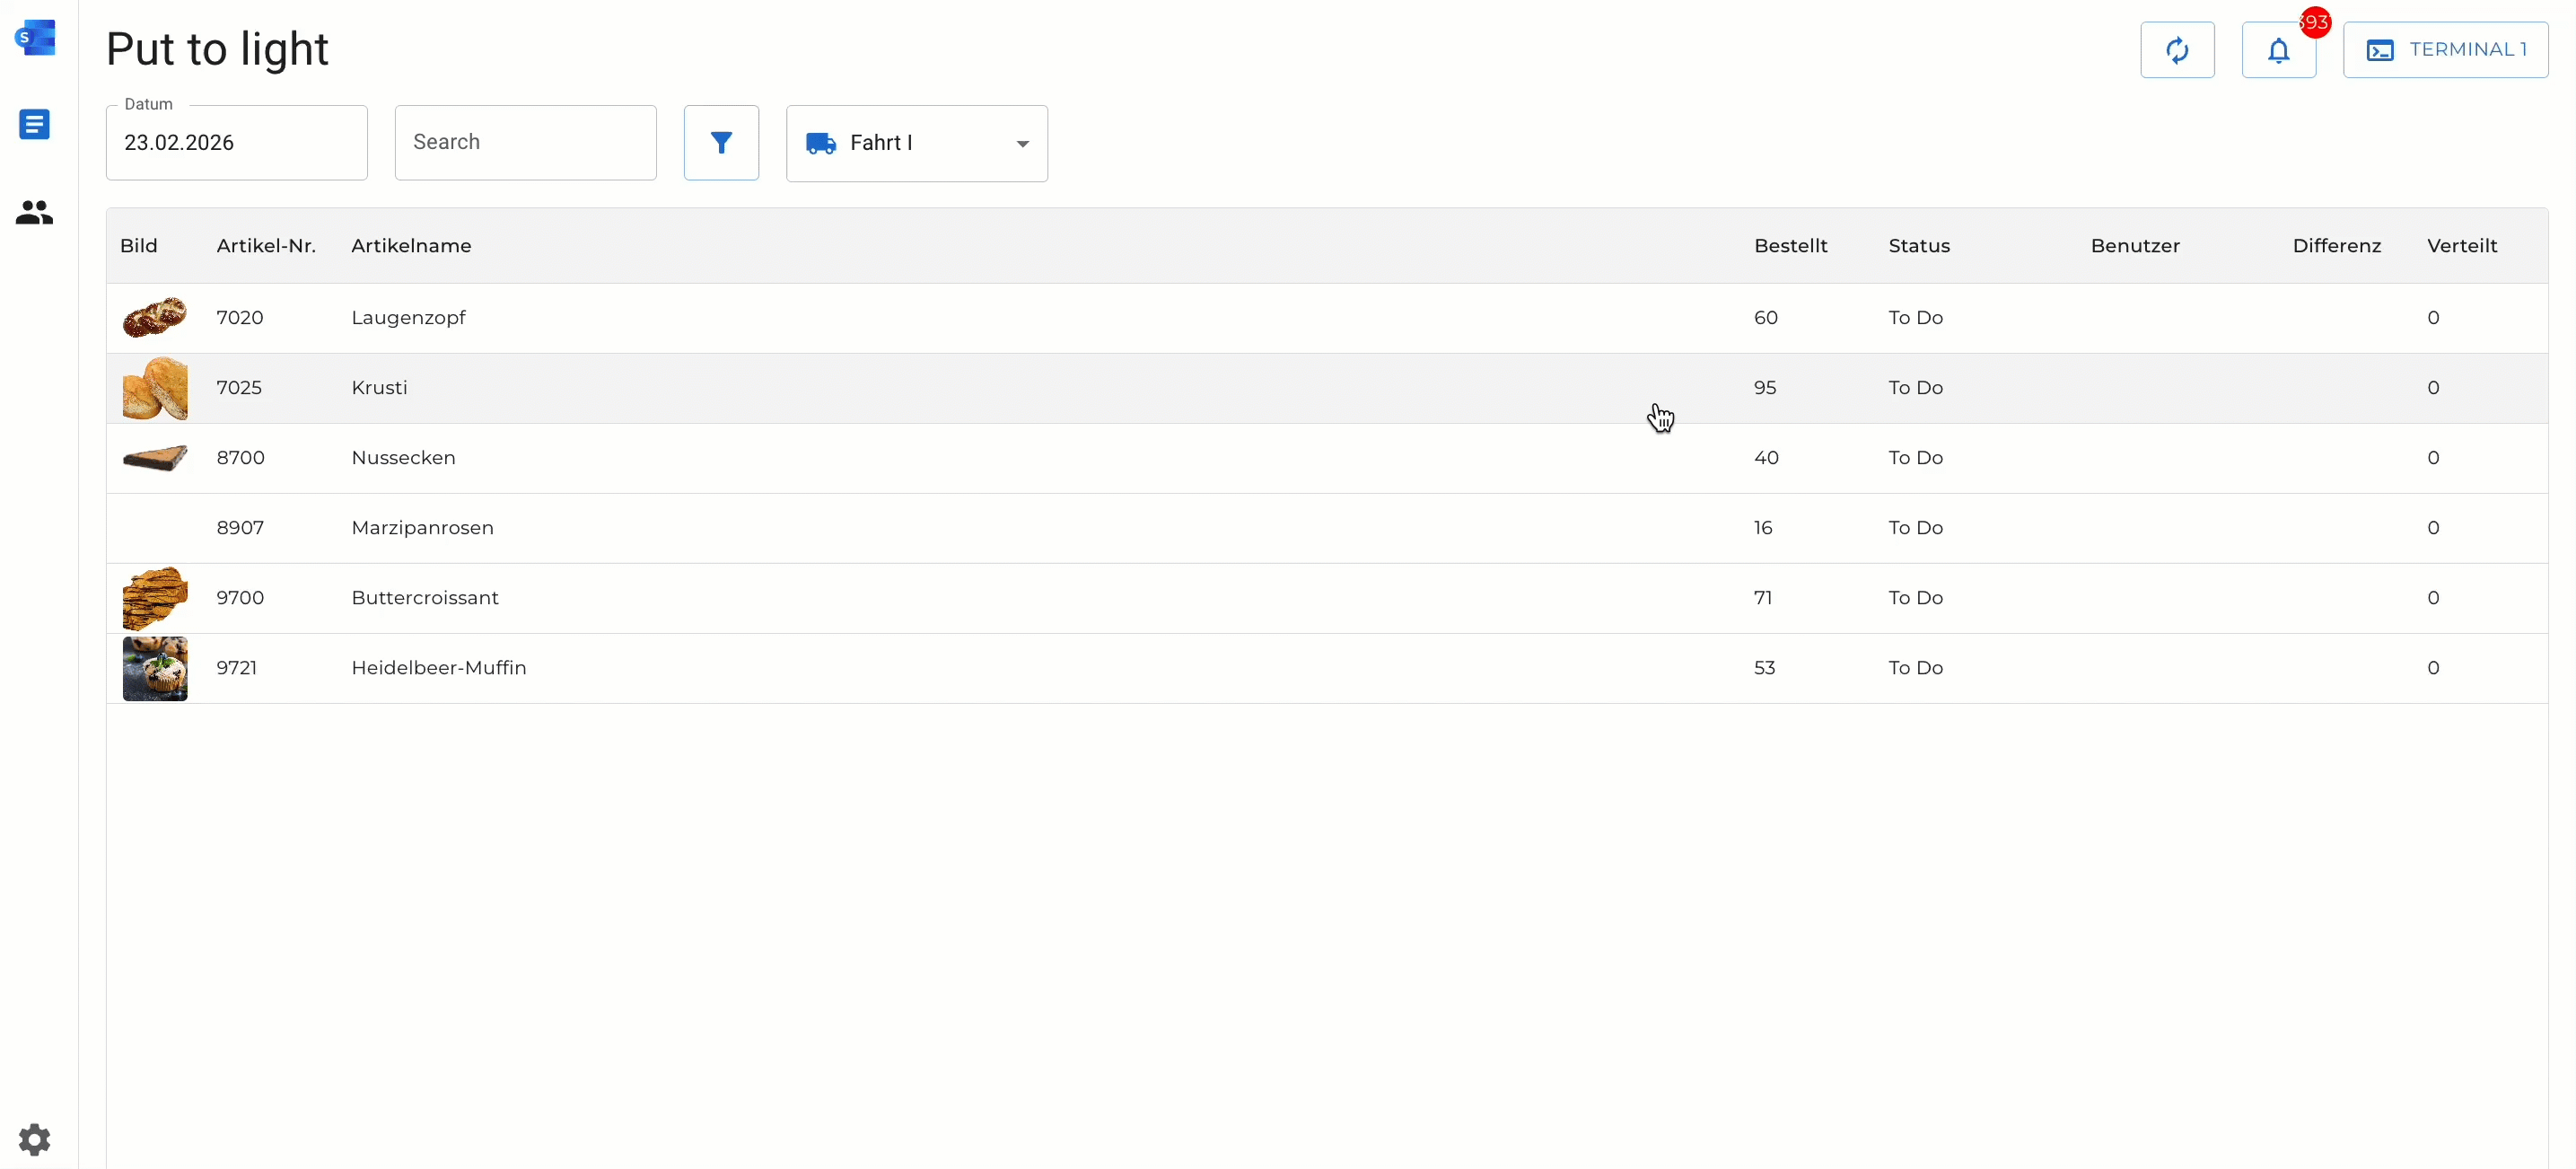Sort by Artikelname column header

pyautogui.click(x=411, y=246)
